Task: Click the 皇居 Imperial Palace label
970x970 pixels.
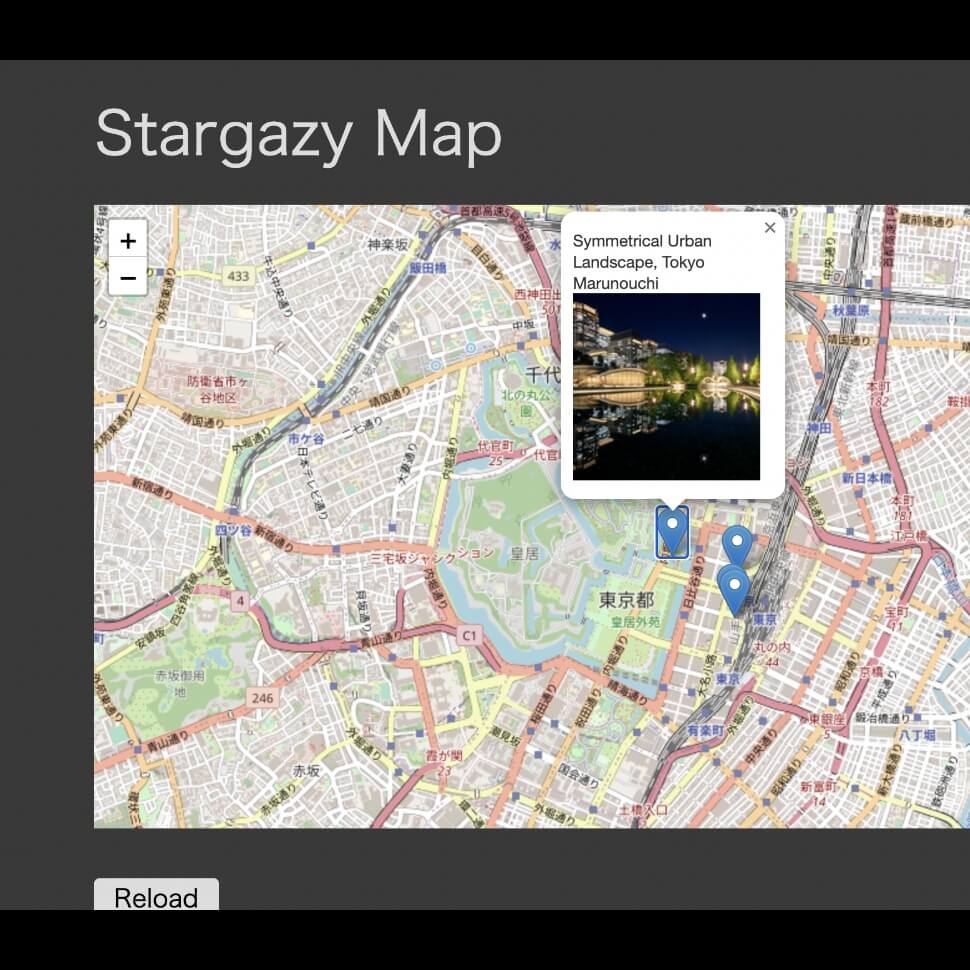Action: click(526, 553)
